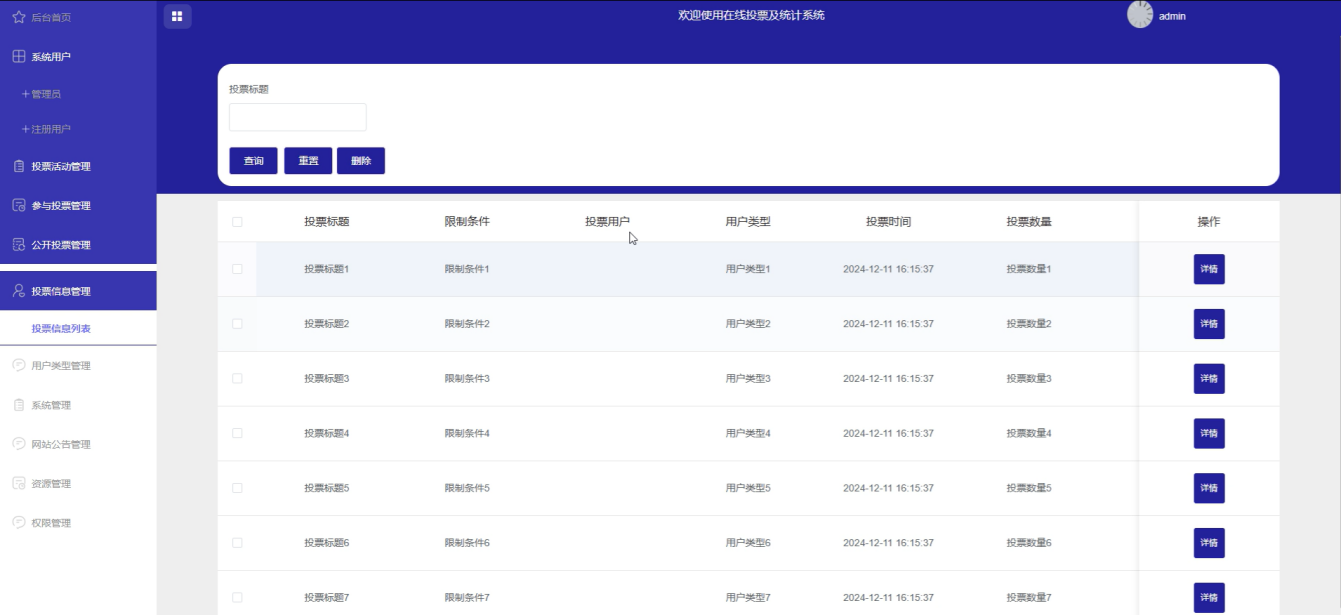The width and height of the screenshot is (1341, 615).
Task: Click the star icon beside 后台首页
Action: [18, 17]
